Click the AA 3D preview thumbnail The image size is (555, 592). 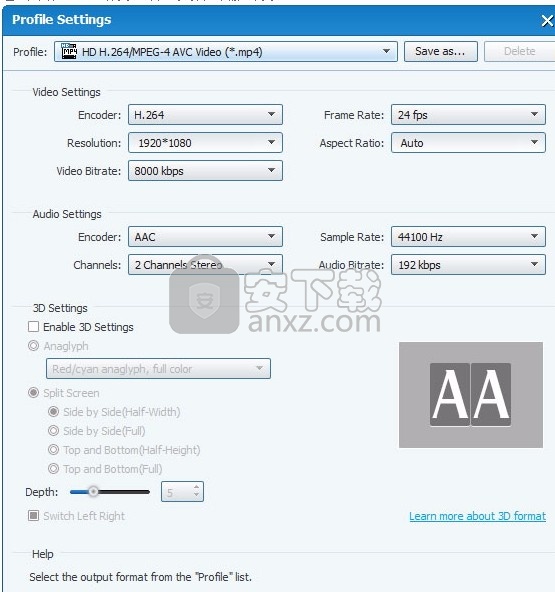coord(471,395)
